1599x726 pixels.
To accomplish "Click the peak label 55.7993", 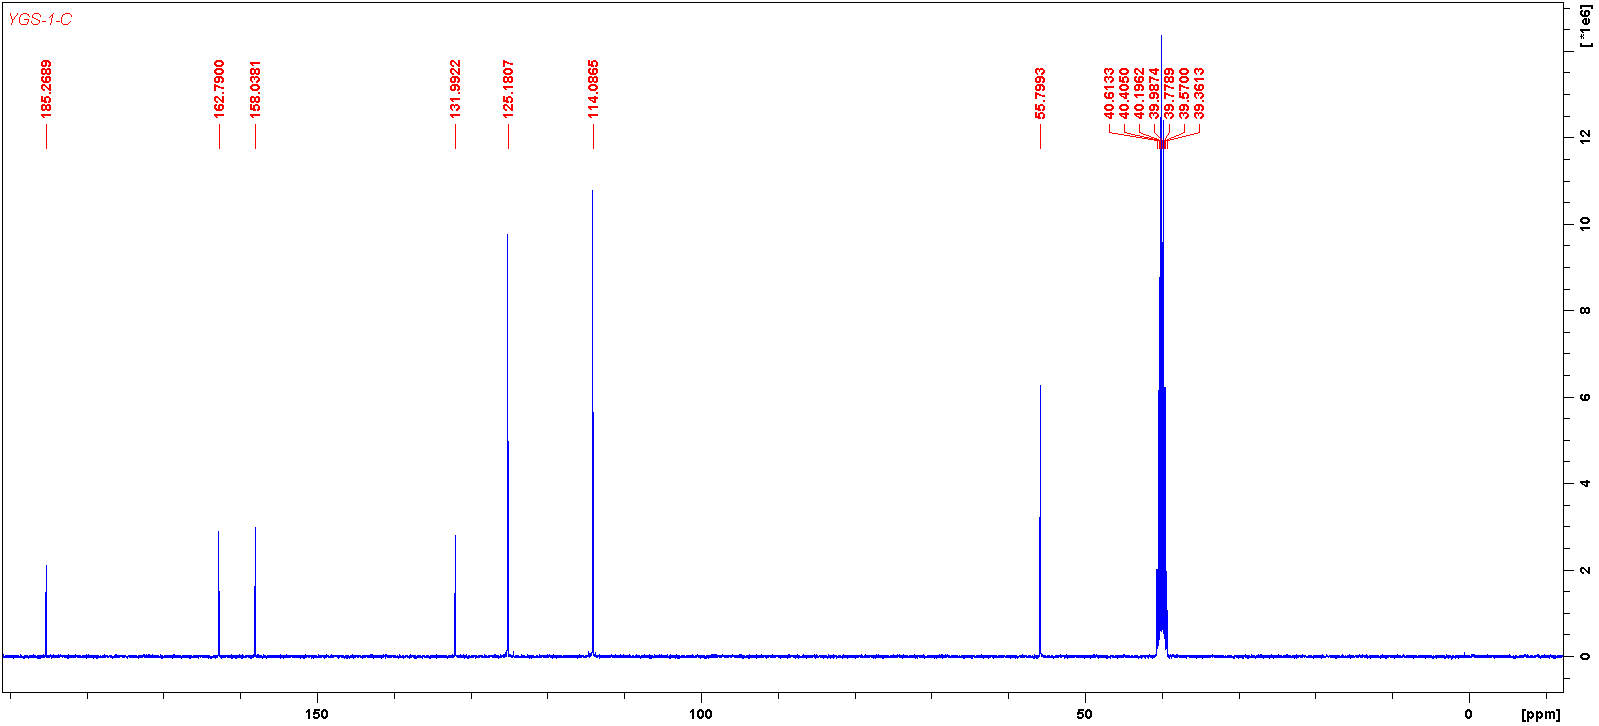I will click(x=1040, y=93).
